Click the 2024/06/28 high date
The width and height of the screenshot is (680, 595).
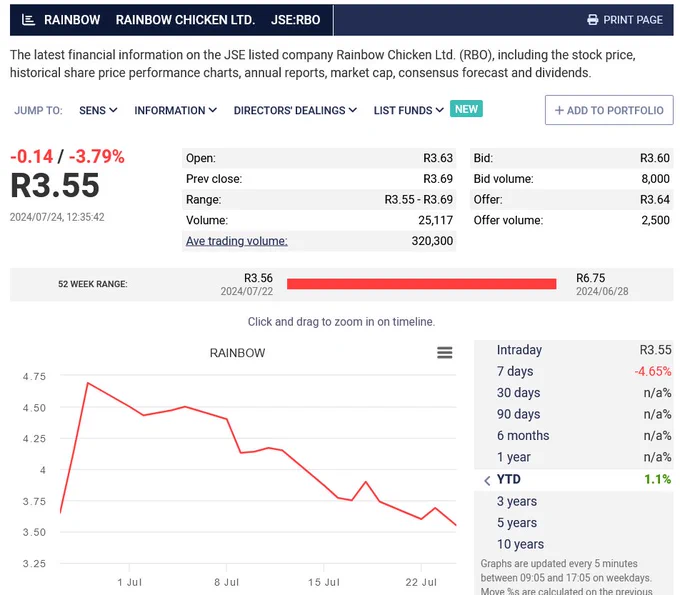(x=602, y=291)
